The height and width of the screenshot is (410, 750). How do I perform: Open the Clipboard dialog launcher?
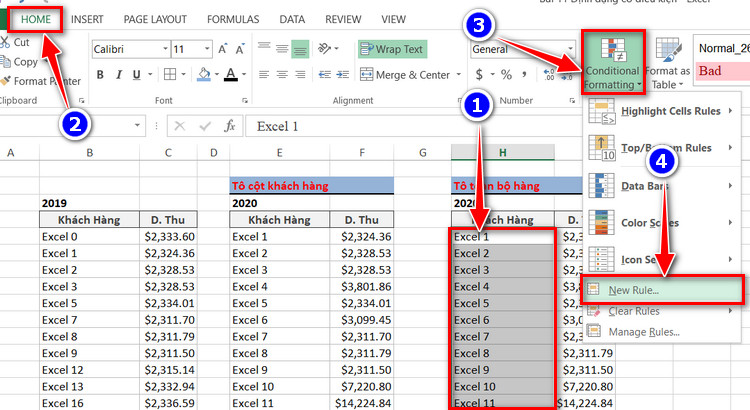pos(82,101)
